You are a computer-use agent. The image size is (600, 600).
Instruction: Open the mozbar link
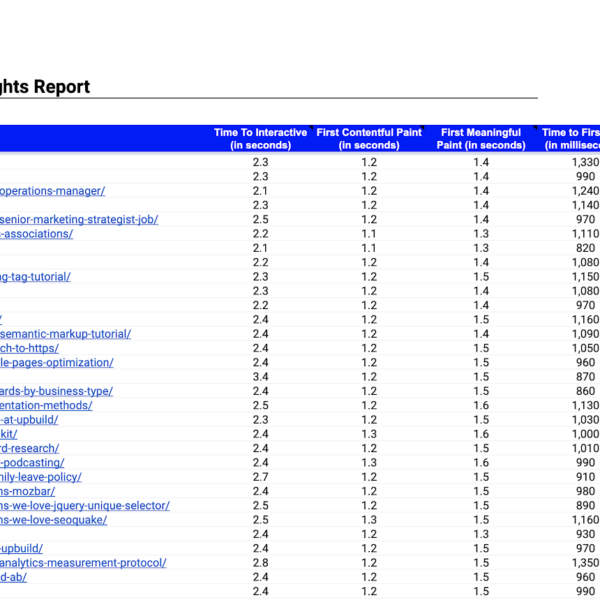27,492
